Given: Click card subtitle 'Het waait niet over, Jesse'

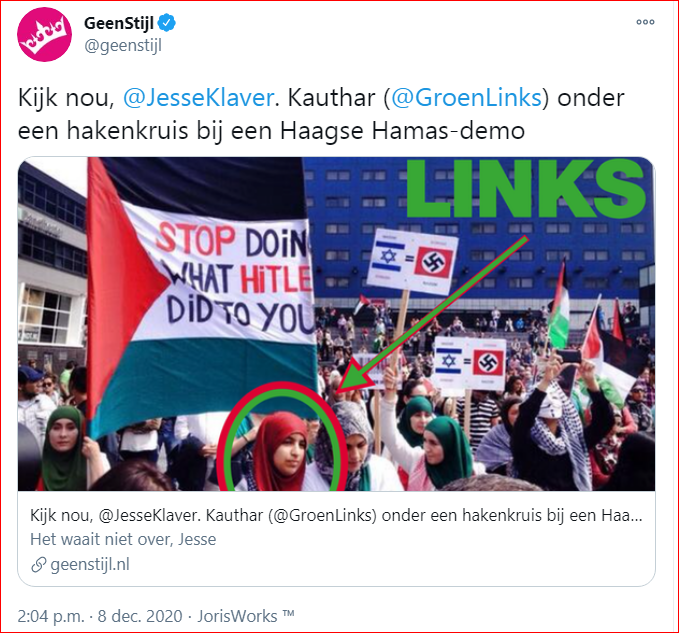Looking at the screenshot, I should (123, 539).
